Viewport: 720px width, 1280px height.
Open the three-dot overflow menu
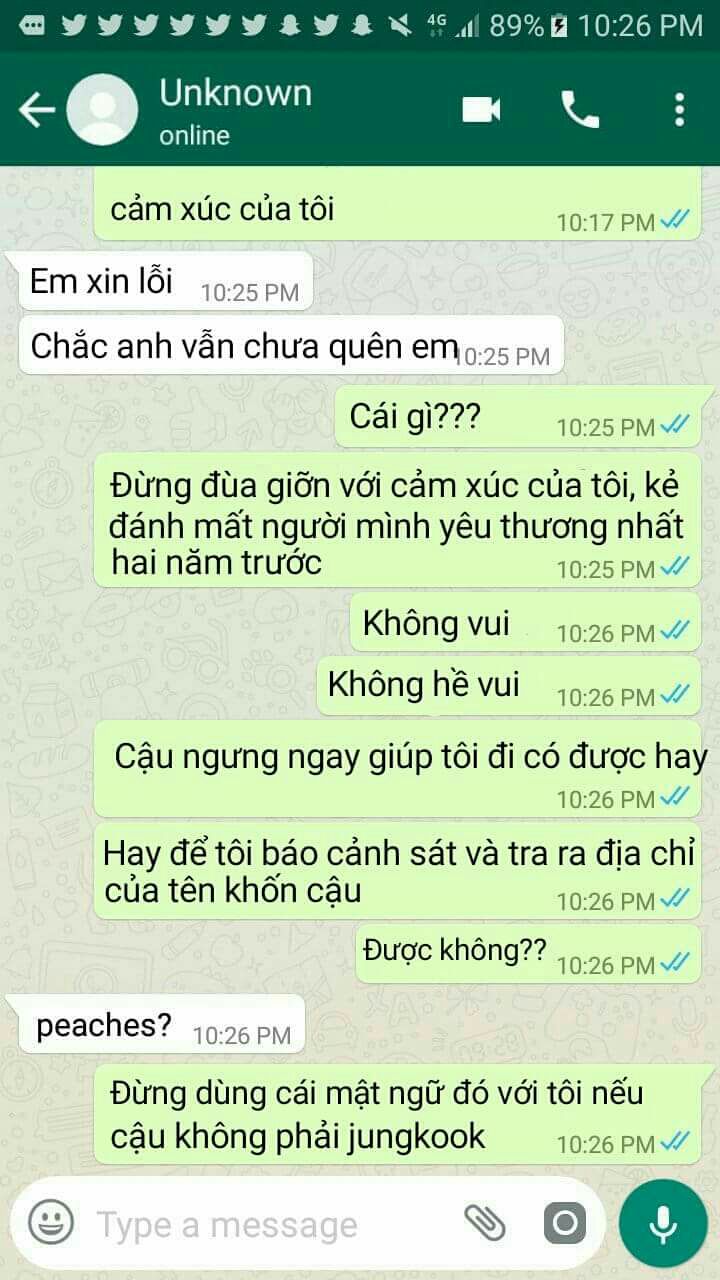pyautogui.click(x=679, y=109)
